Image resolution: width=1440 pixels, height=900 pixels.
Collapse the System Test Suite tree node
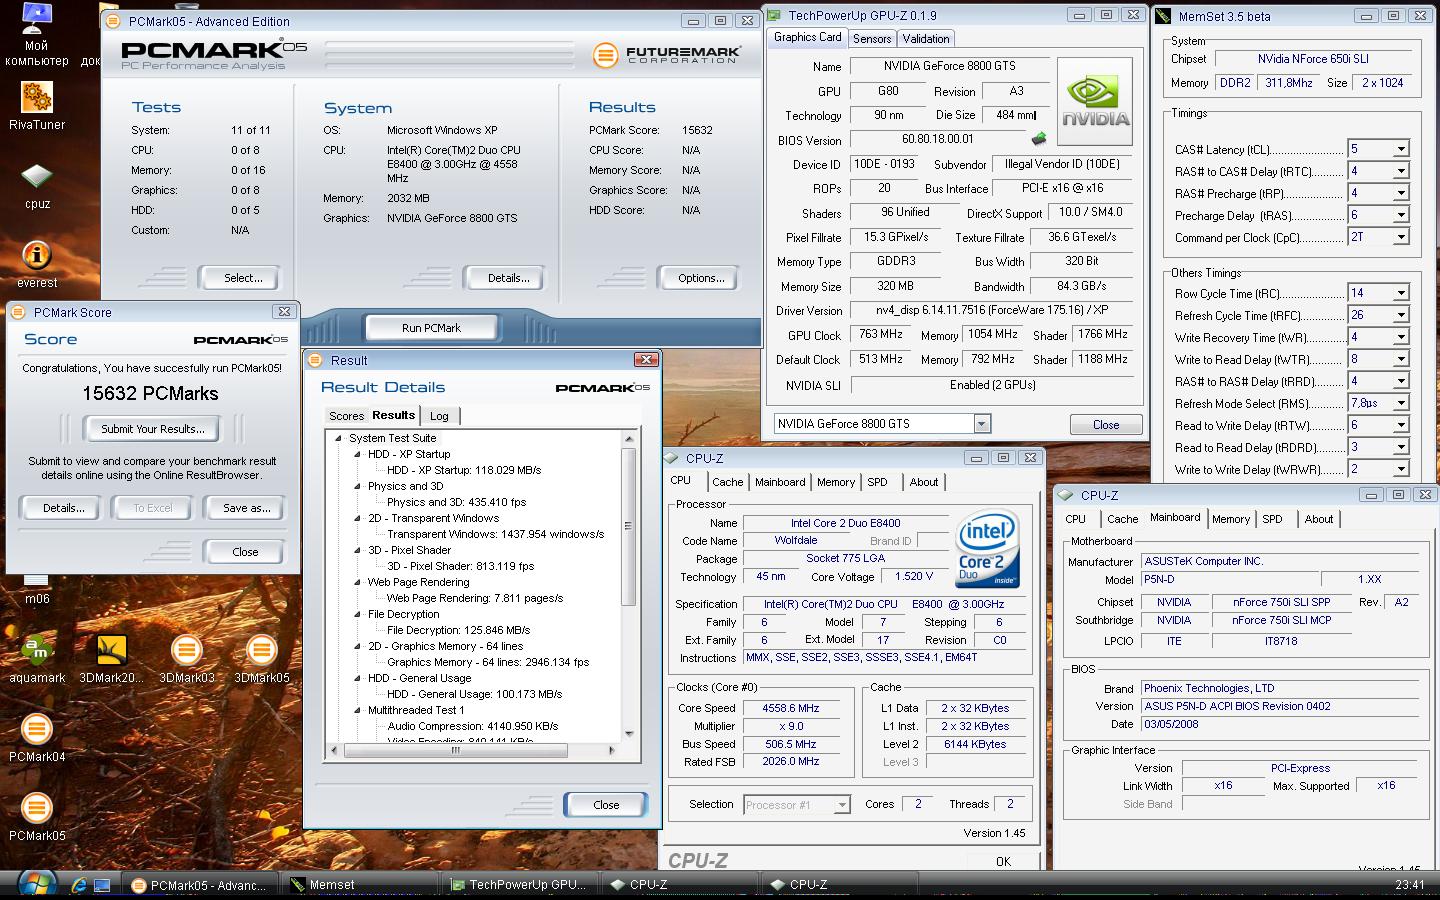pyautogui.click(x=339, y=438)
